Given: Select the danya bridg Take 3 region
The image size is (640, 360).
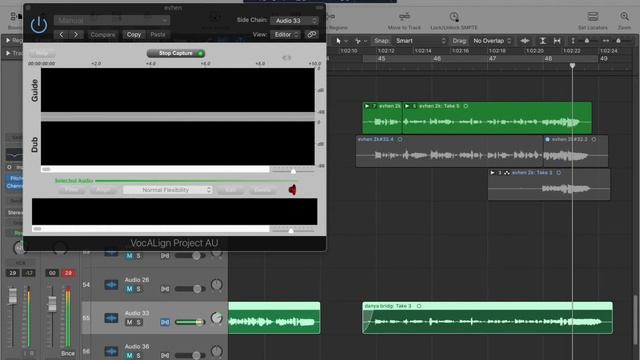Looking at the screenshot, I should pyautogui.click(x=487, y=318).
